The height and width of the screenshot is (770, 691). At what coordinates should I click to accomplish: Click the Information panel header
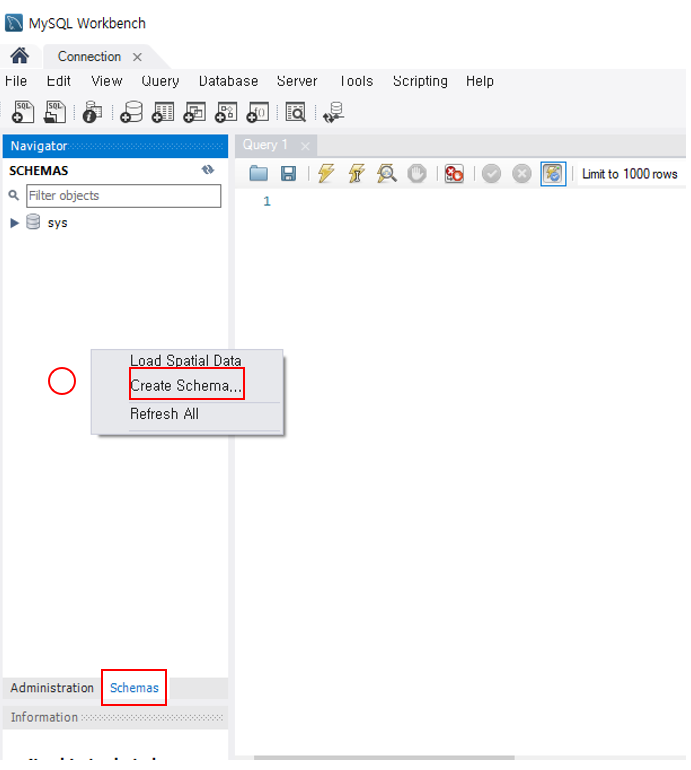(x=115, y=717)
